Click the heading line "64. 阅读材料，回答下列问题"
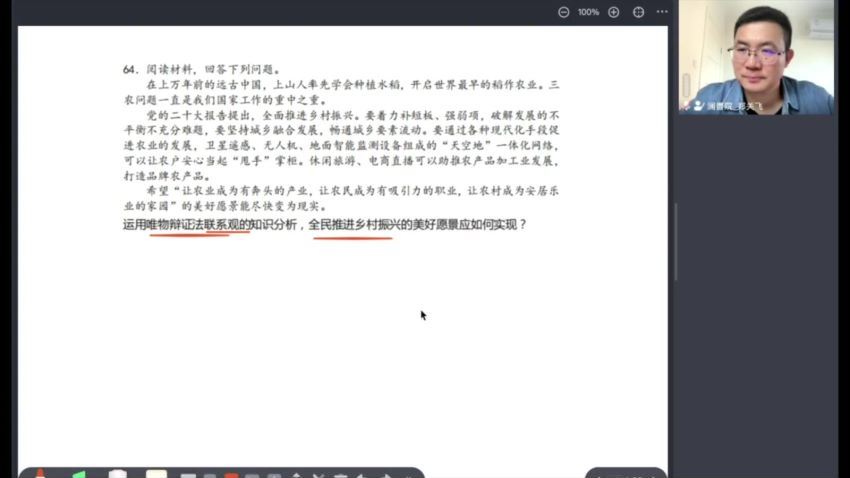This screenshot has width=850, height=478. click(202, 69)
